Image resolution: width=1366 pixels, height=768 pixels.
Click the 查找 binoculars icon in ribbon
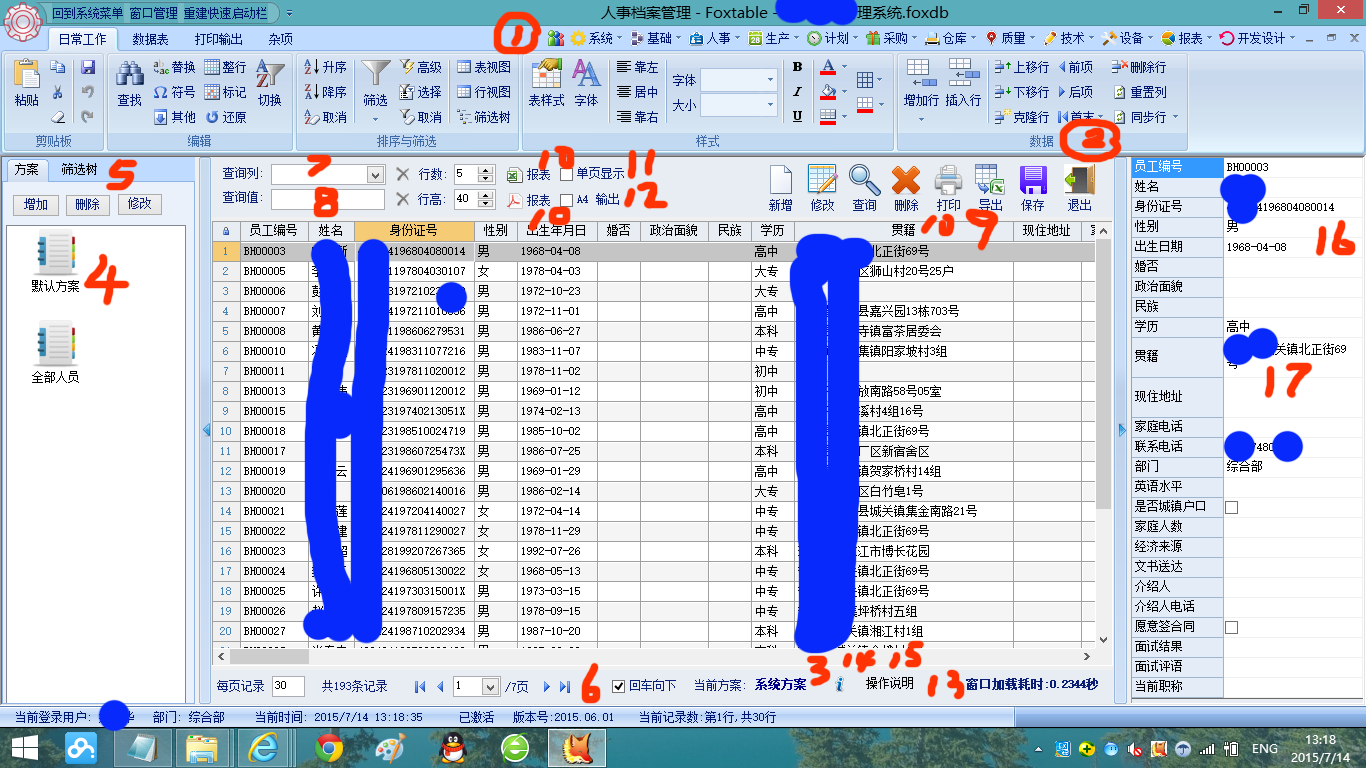(x=130, y=75)
